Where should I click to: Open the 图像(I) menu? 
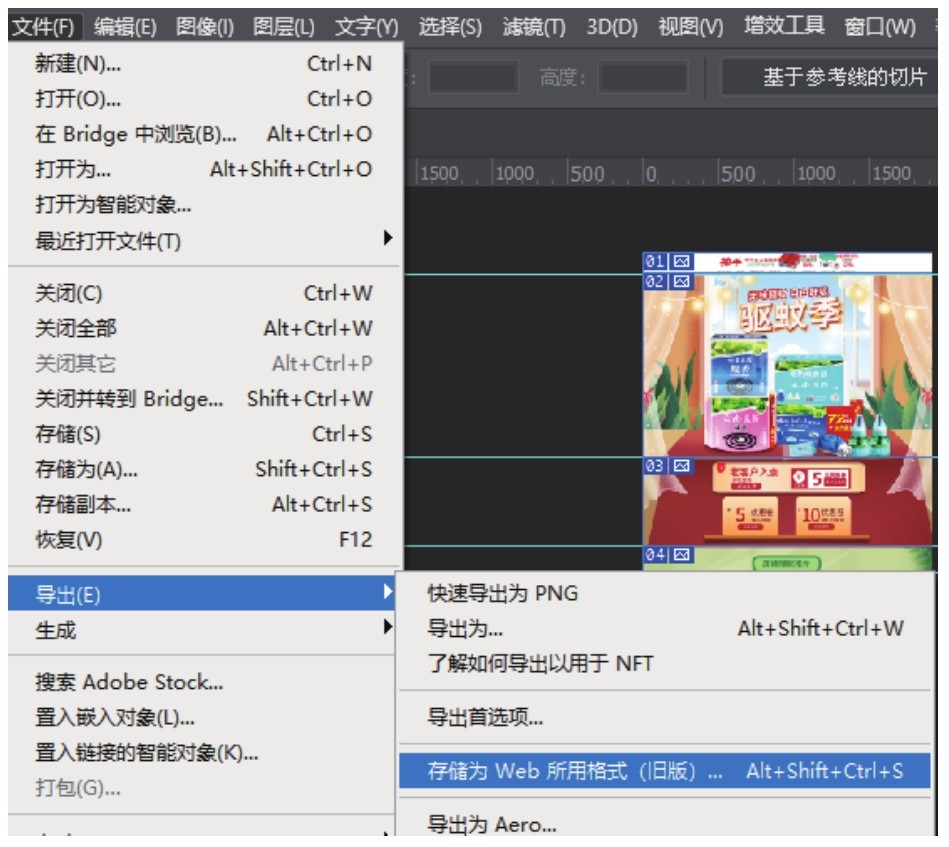205,27
